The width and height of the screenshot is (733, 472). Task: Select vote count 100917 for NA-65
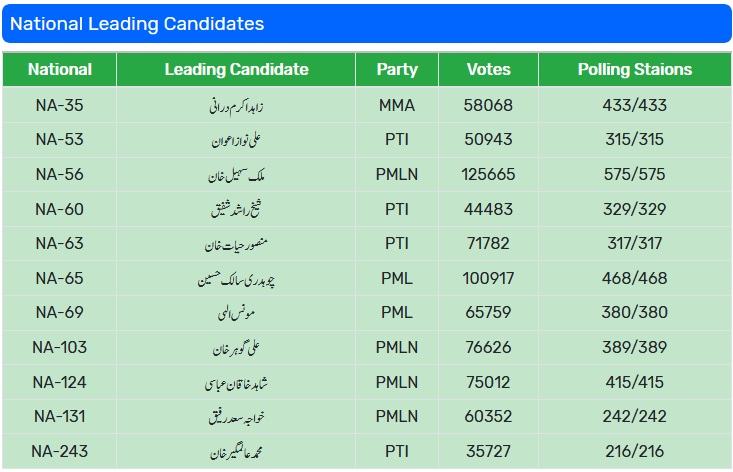click(x=489, y=278)
